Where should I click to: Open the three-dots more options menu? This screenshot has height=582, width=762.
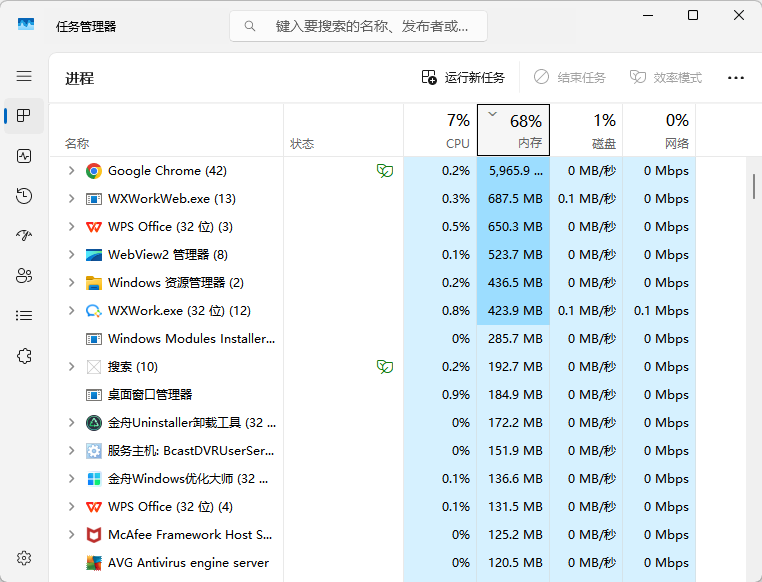click(x=736, y=78)
